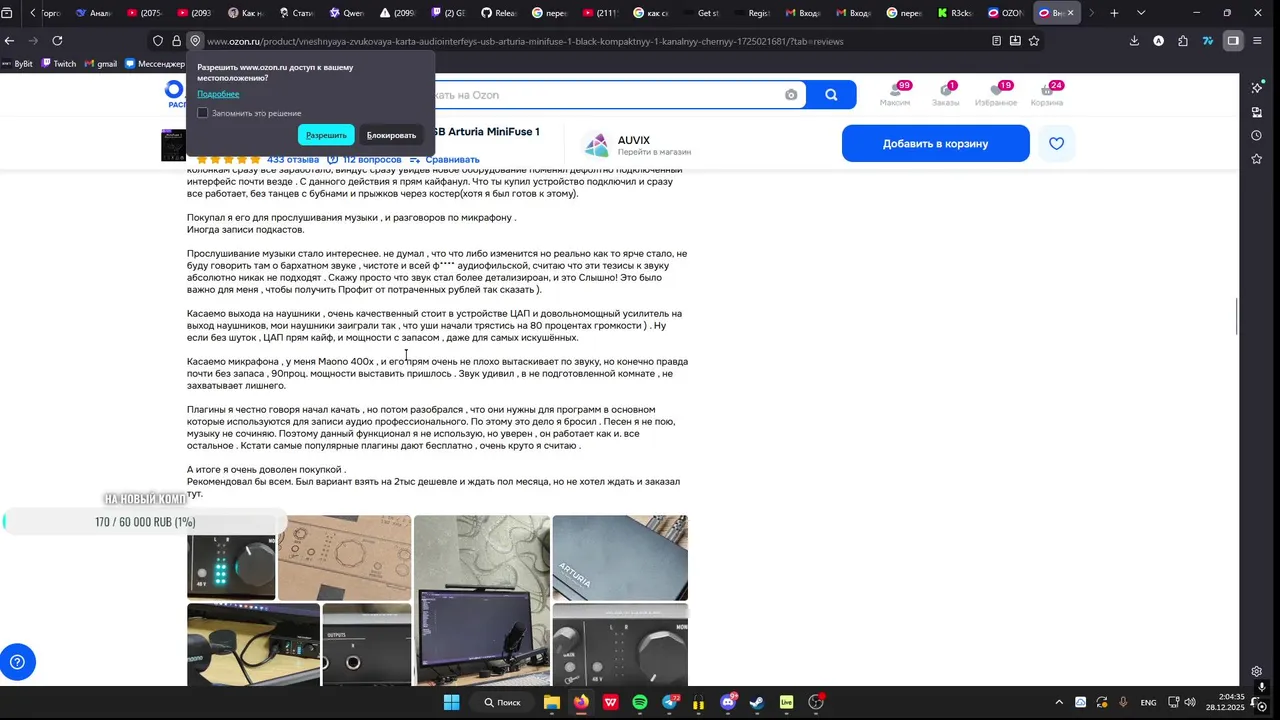The width and height of the screenshot is (1280, 720).
Task: Open sidebar bookmarks star icon
Action: [1257, 159]
